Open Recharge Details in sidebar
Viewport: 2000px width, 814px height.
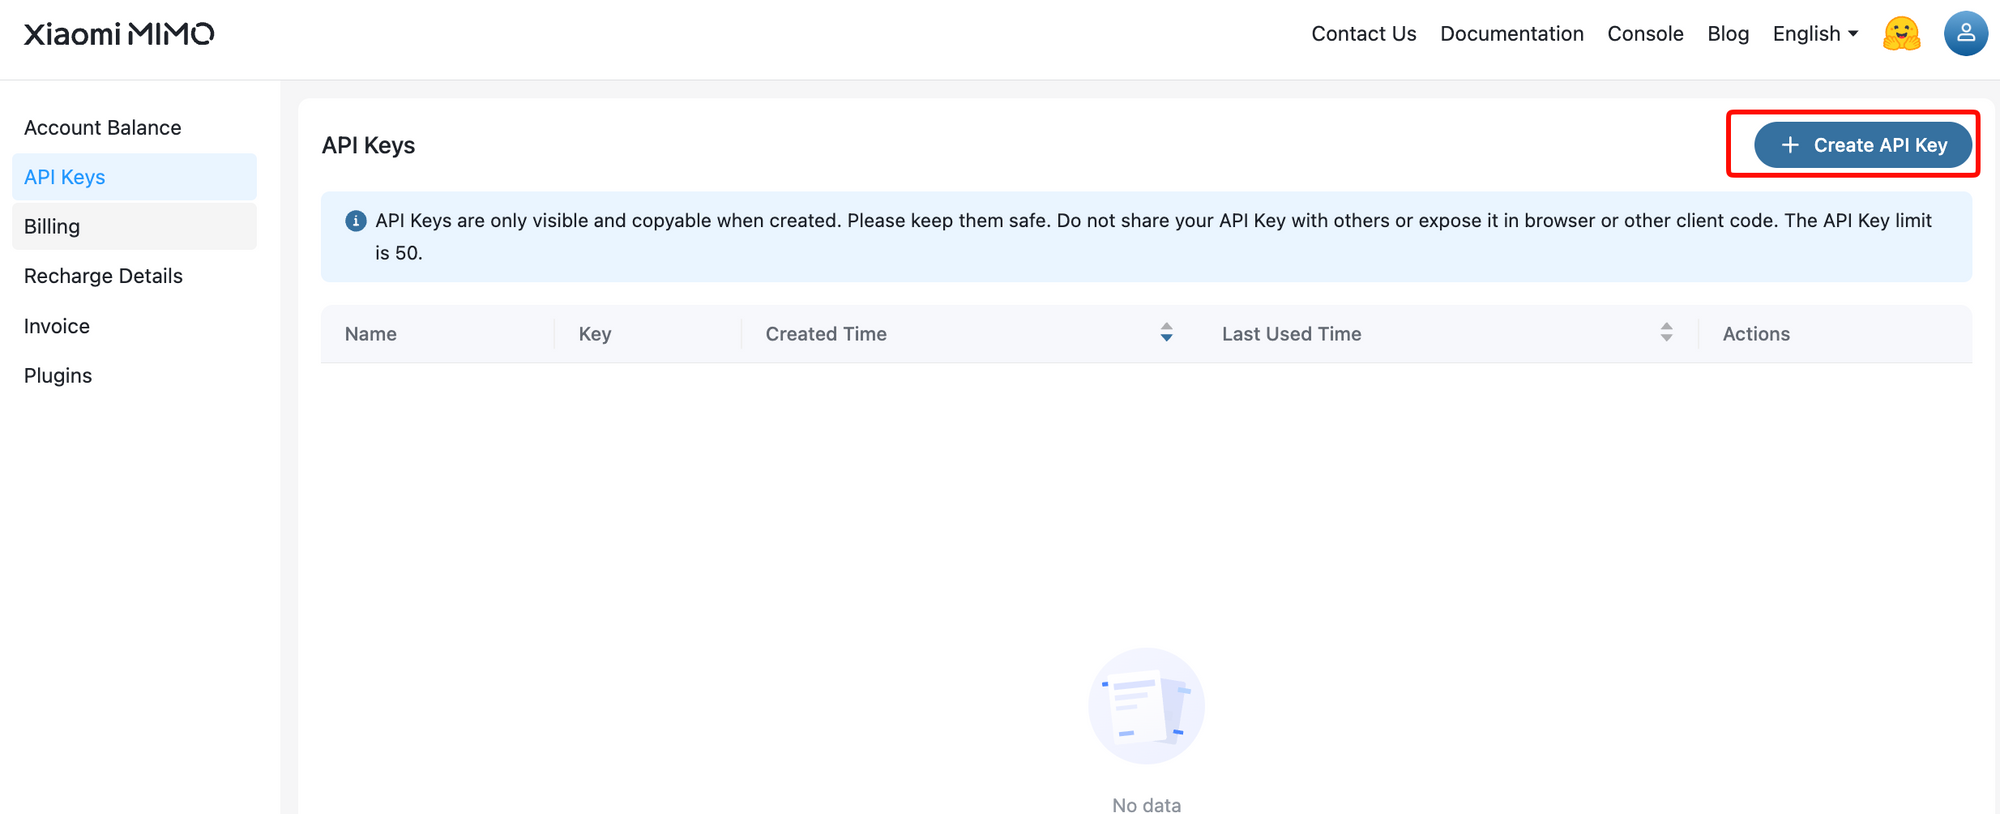pos(134,276)
